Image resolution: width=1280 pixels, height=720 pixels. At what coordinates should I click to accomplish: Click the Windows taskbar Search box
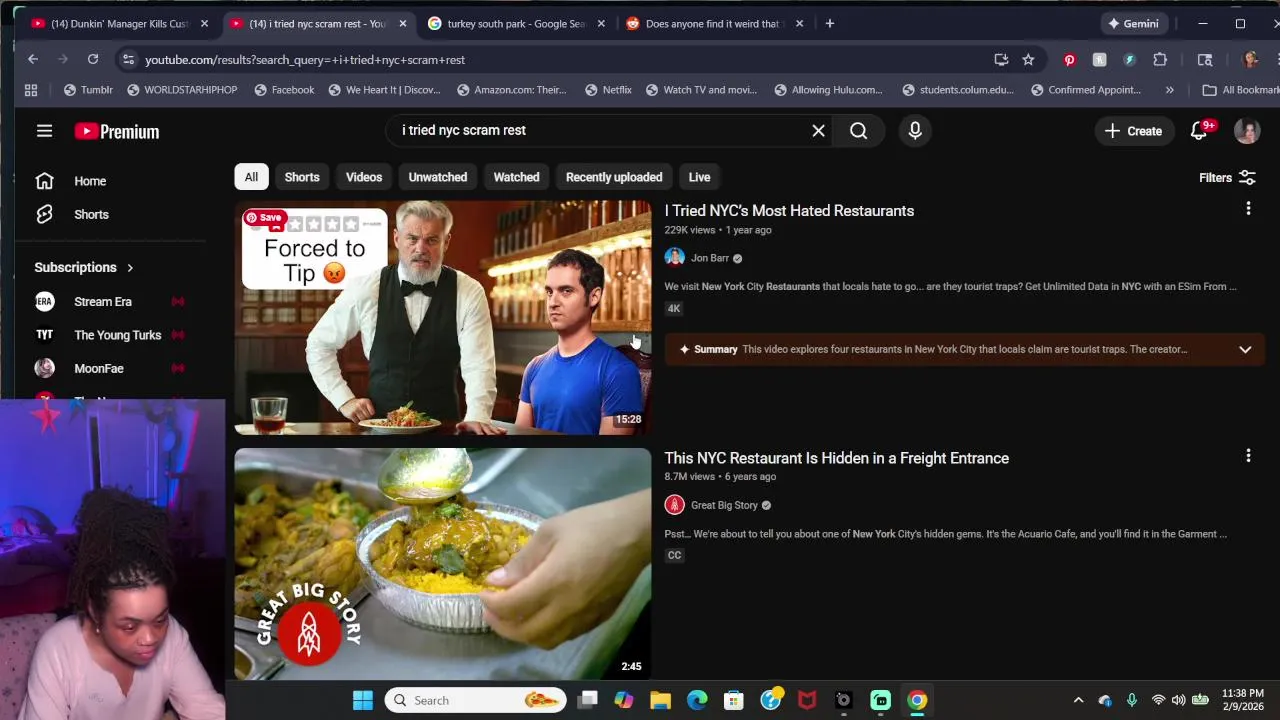coord(475,700)
